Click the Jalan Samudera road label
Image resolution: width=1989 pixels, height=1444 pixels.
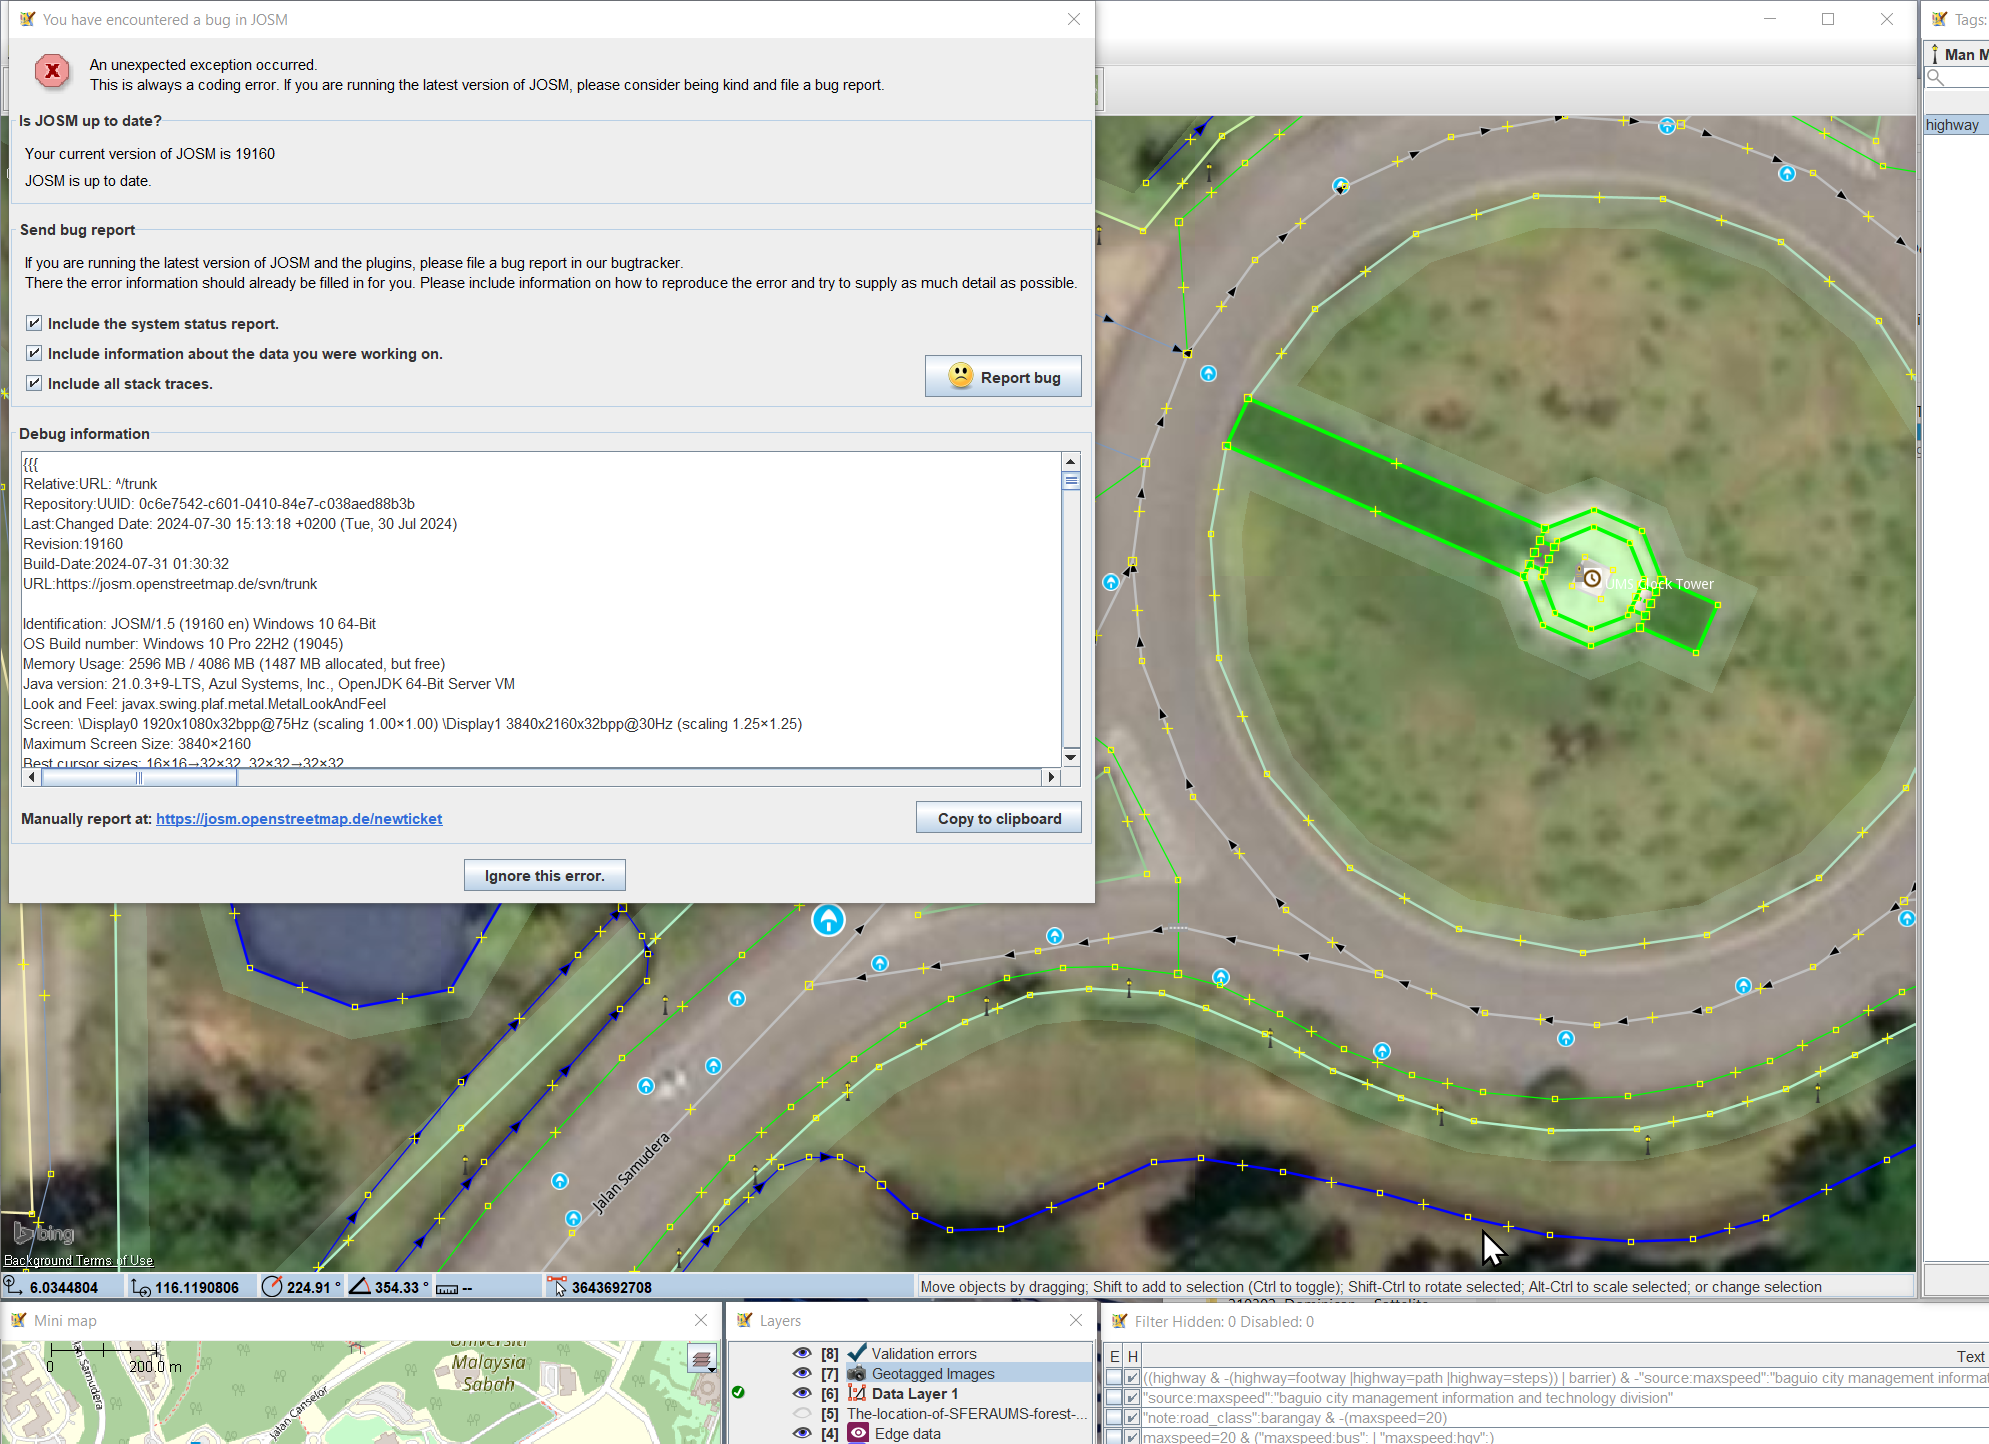pyautogui.click(x=630, y=1173)
